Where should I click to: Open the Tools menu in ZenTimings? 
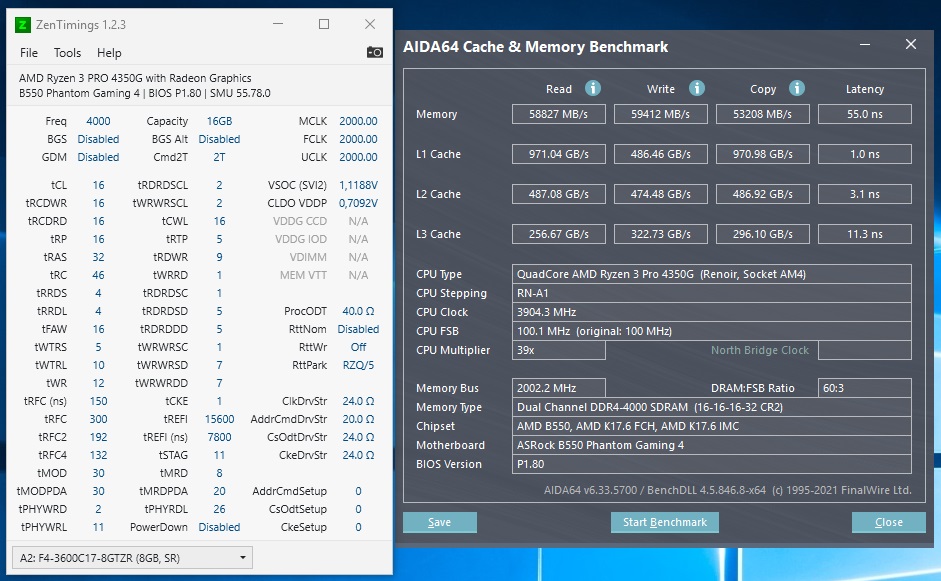(67, 53)
